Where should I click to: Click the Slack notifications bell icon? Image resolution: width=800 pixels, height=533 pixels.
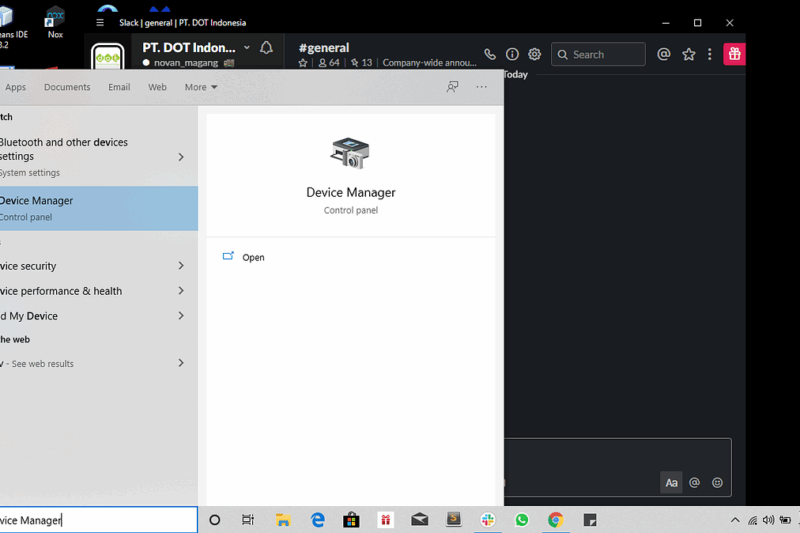pos(266,48)
